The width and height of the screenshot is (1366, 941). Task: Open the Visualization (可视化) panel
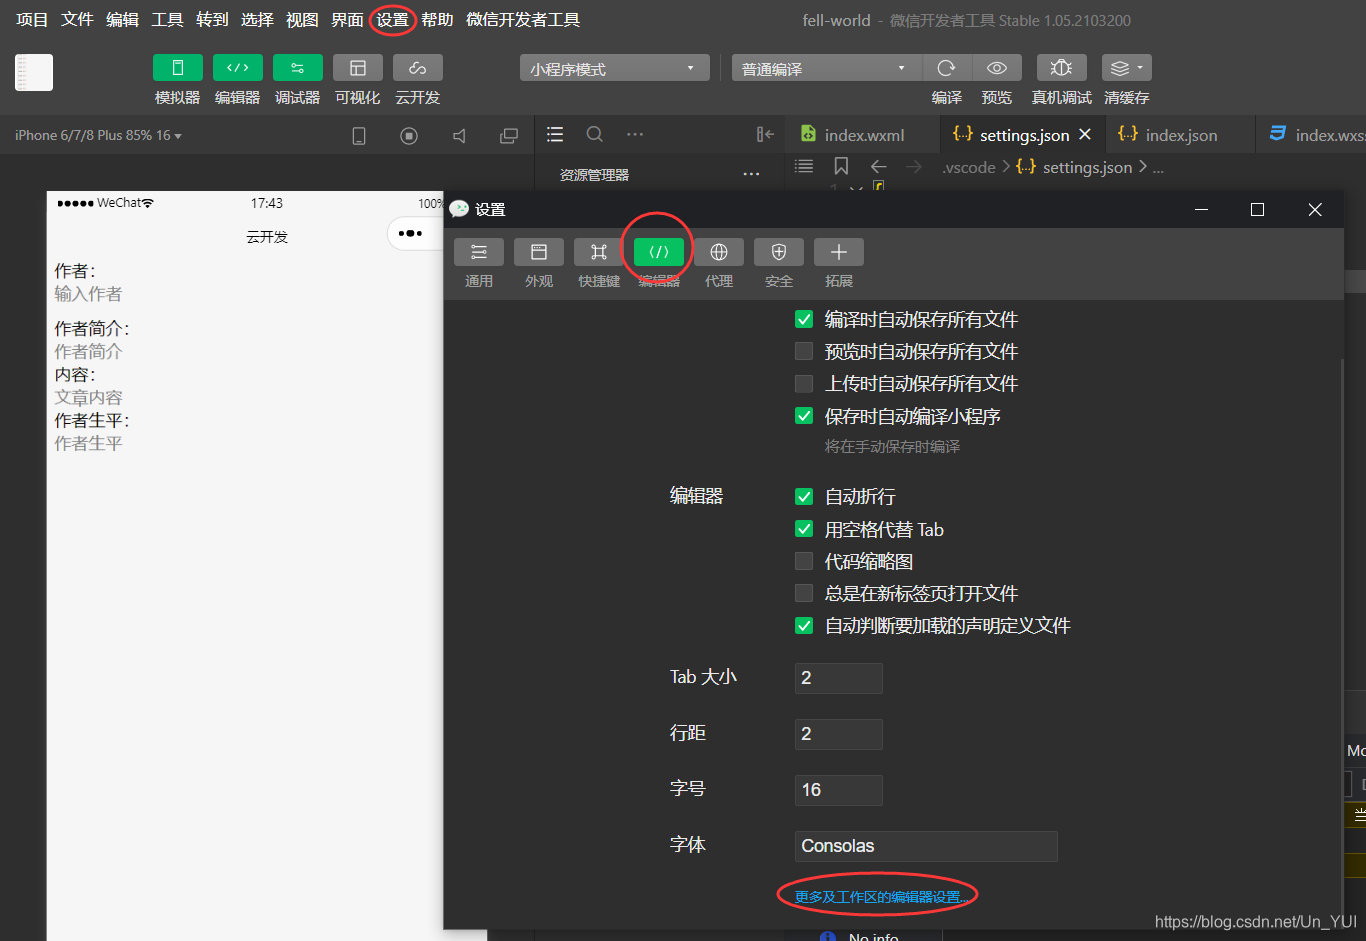click(x=358, y=68)
